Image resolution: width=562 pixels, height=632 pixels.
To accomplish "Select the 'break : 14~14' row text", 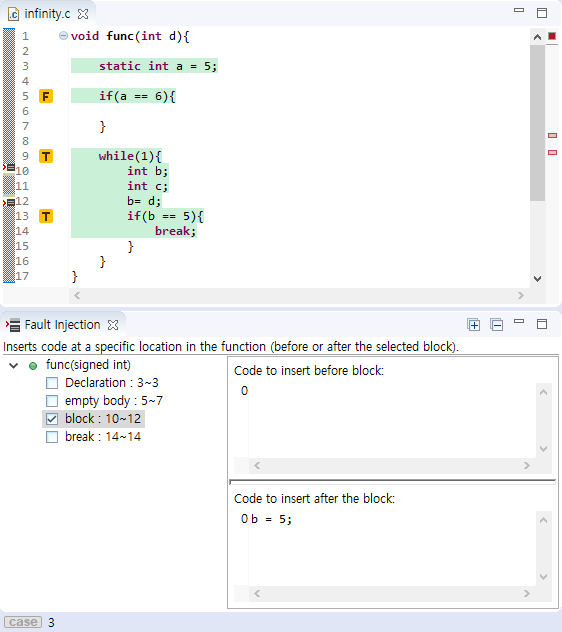I will (103, 437).
